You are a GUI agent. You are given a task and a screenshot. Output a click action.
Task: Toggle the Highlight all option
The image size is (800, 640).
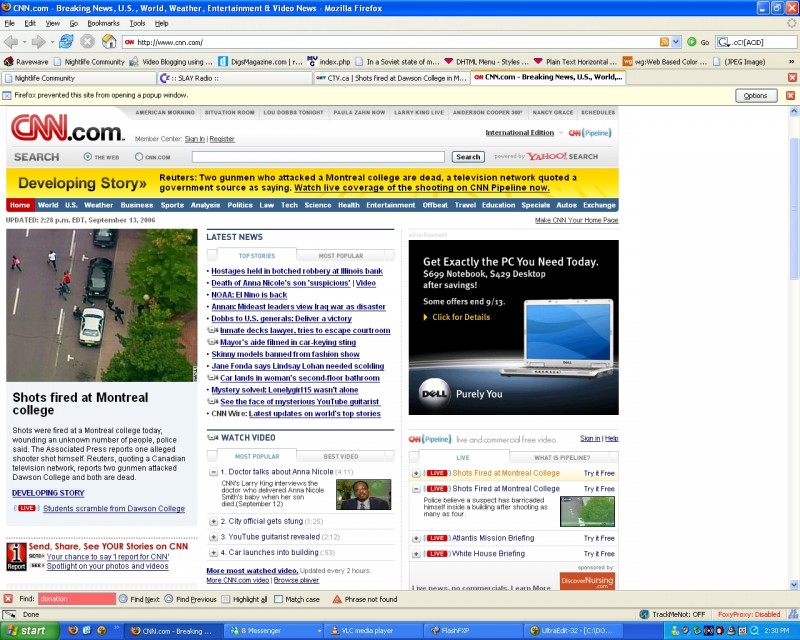[x=244, y=599]
